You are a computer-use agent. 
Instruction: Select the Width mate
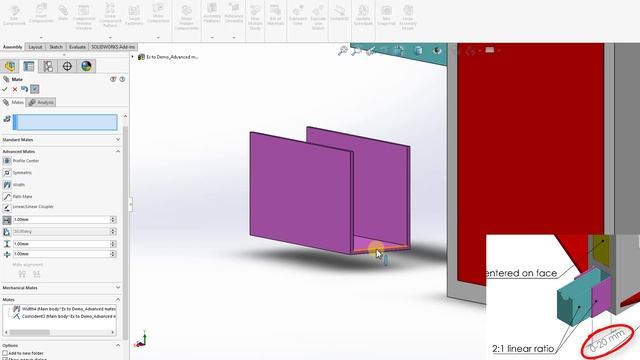[x=14, y=185]
